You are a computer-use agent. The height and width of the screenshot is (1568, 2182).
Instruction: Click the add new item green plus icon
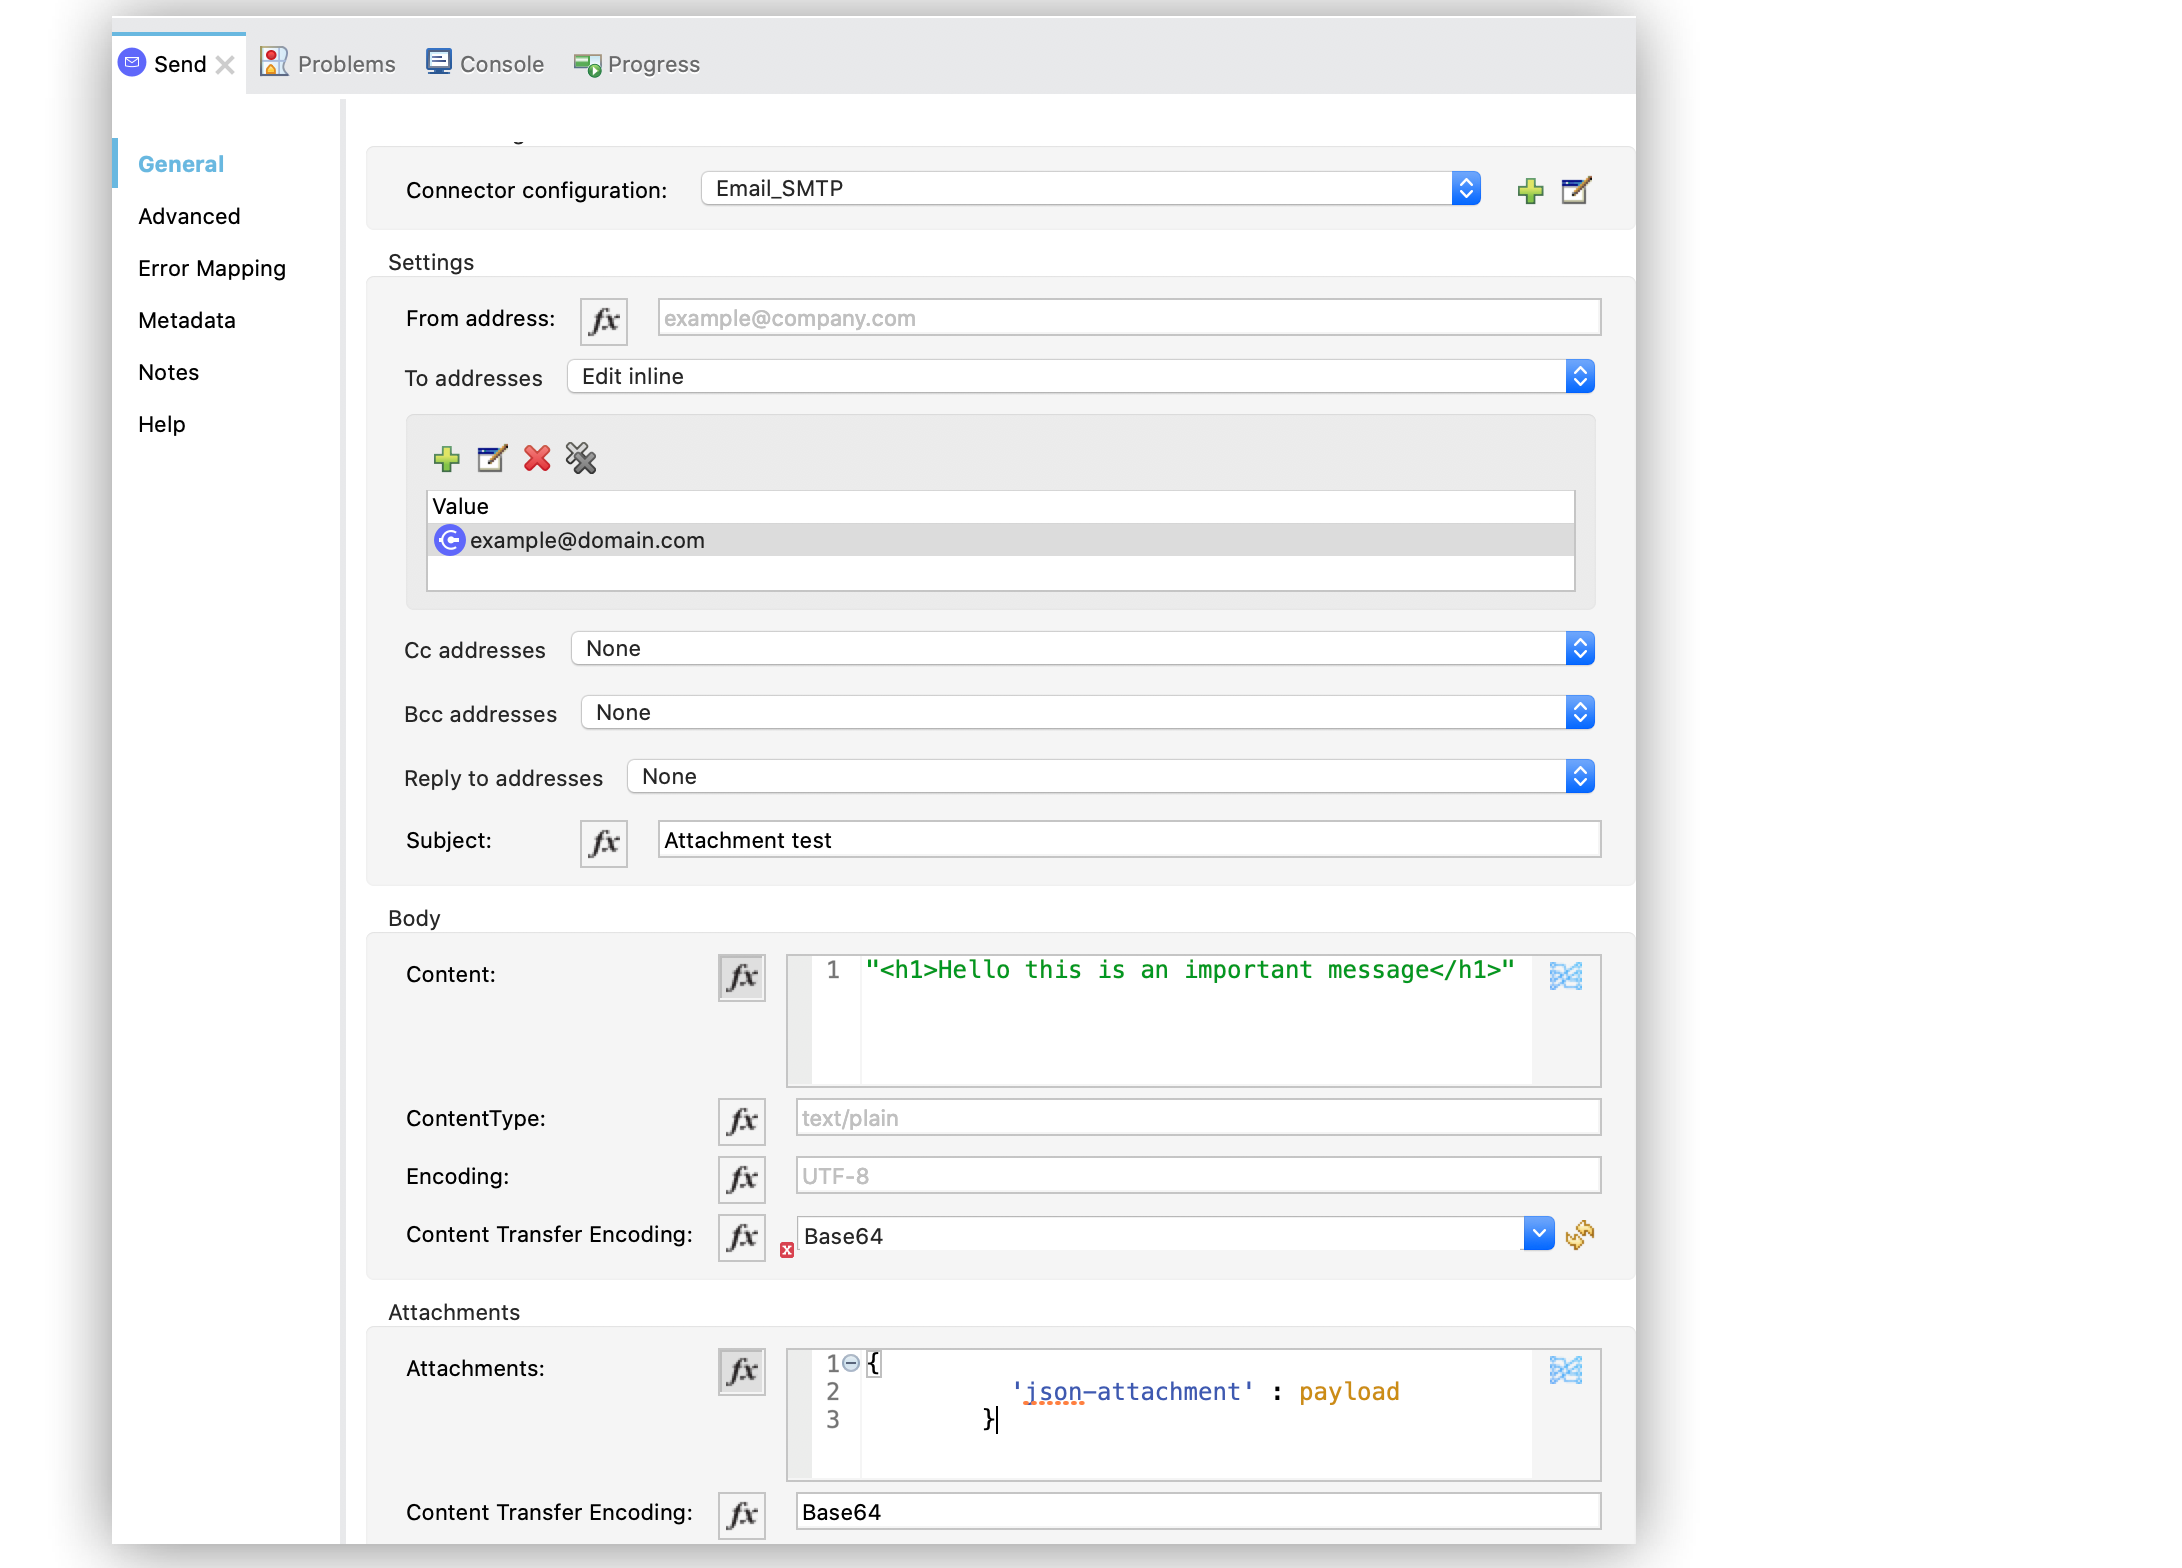click(447, 459)
